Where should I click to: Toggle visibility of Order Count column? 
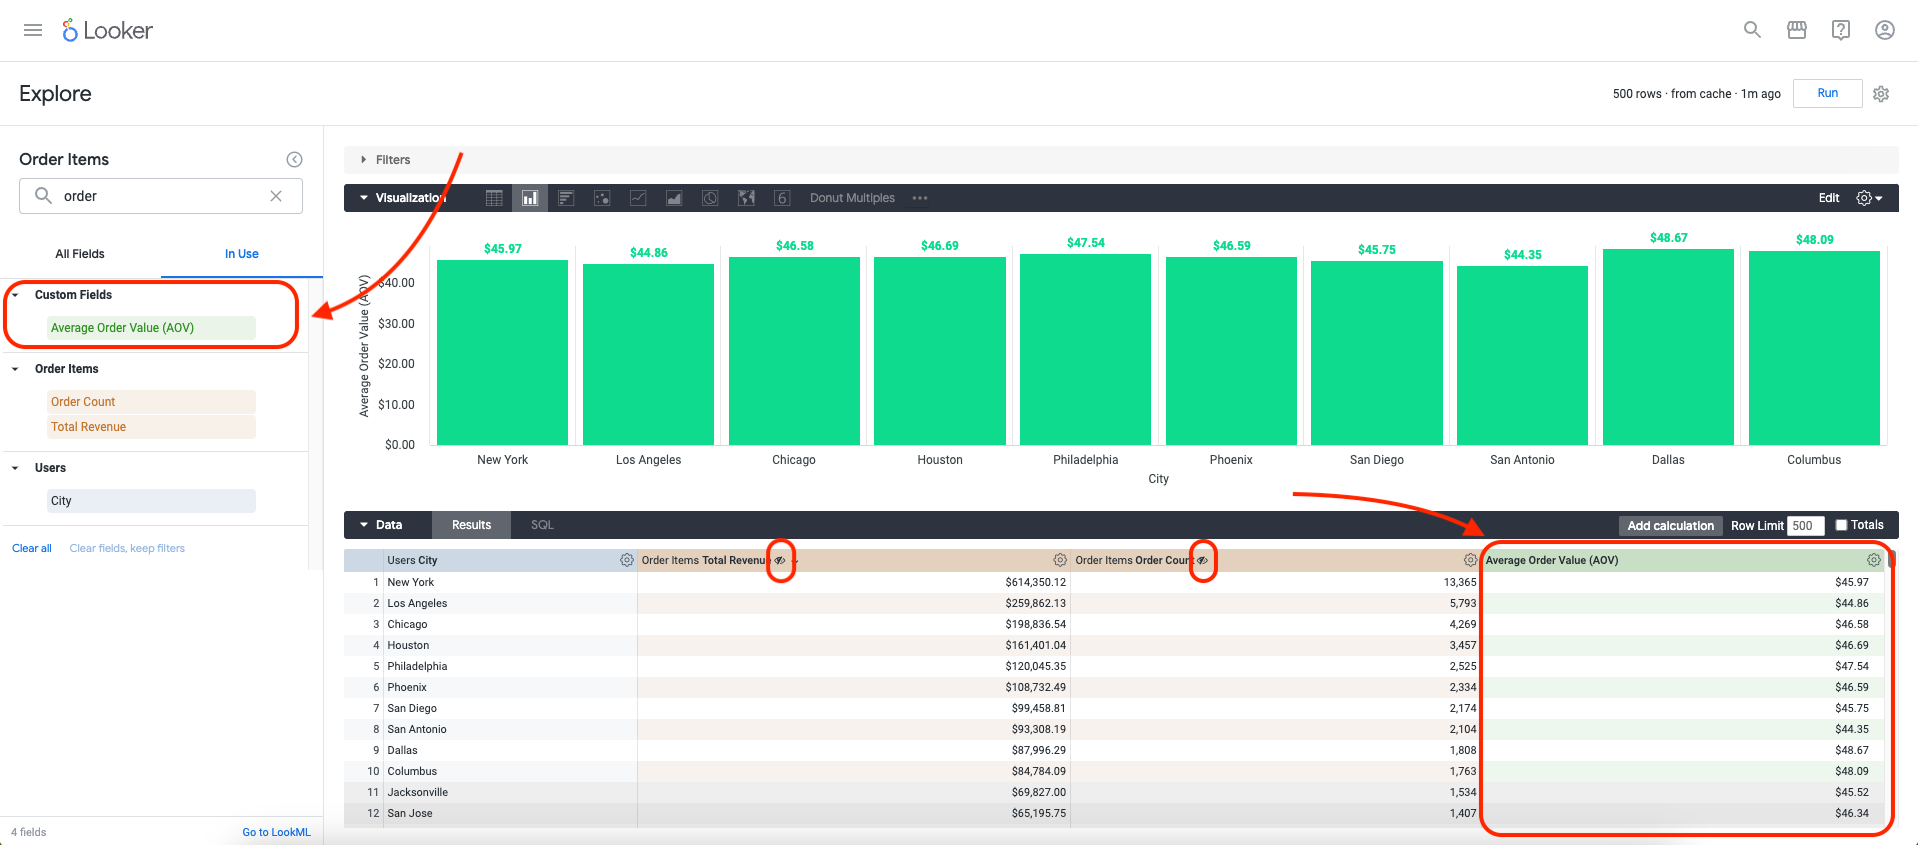point(1203,560)
